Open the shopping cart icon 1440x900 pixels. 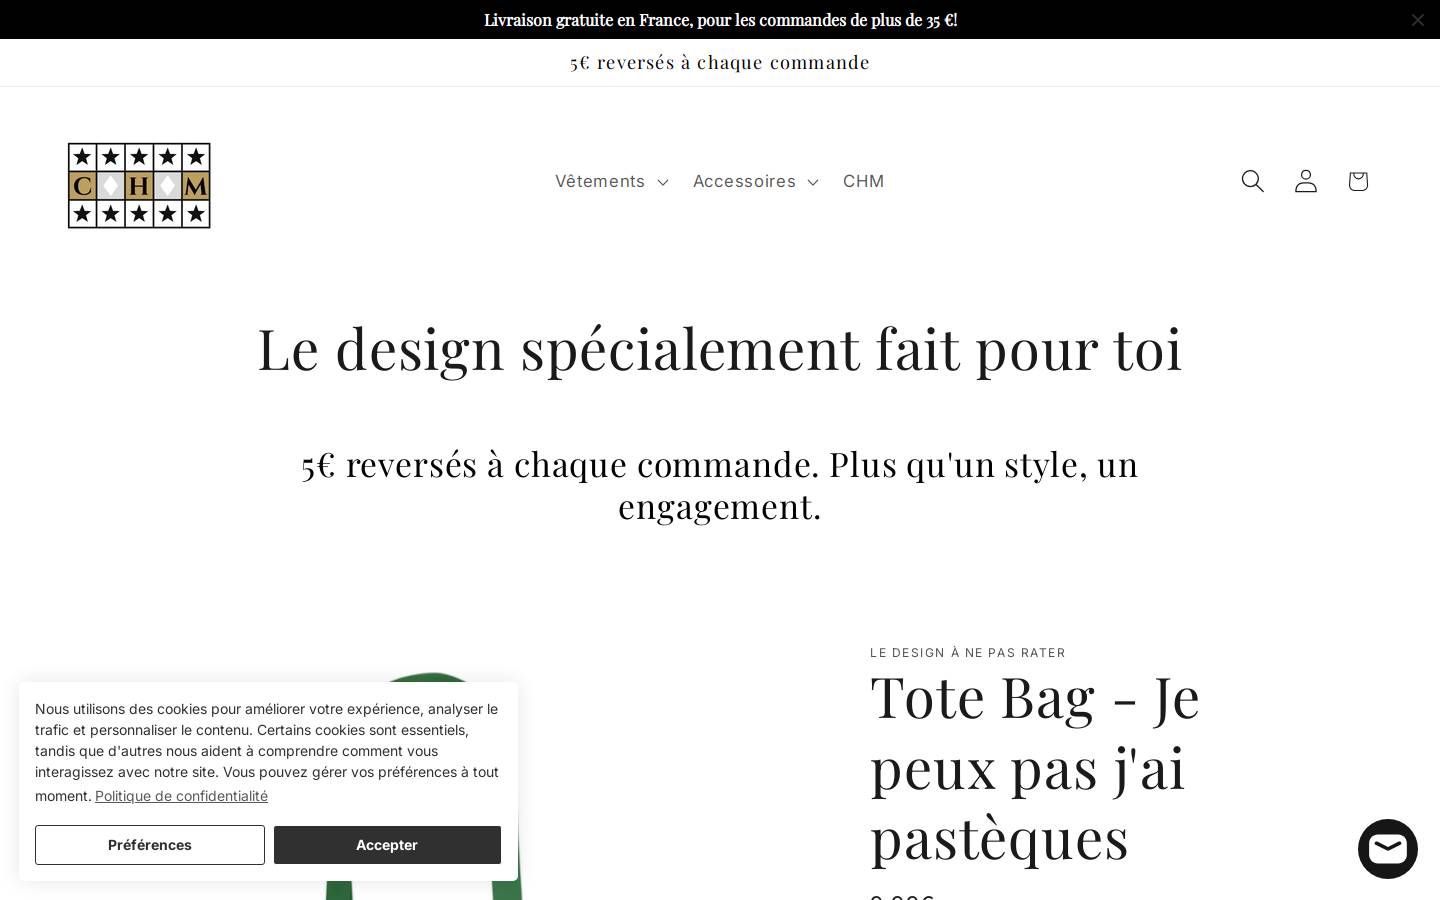coord(1358,181)
